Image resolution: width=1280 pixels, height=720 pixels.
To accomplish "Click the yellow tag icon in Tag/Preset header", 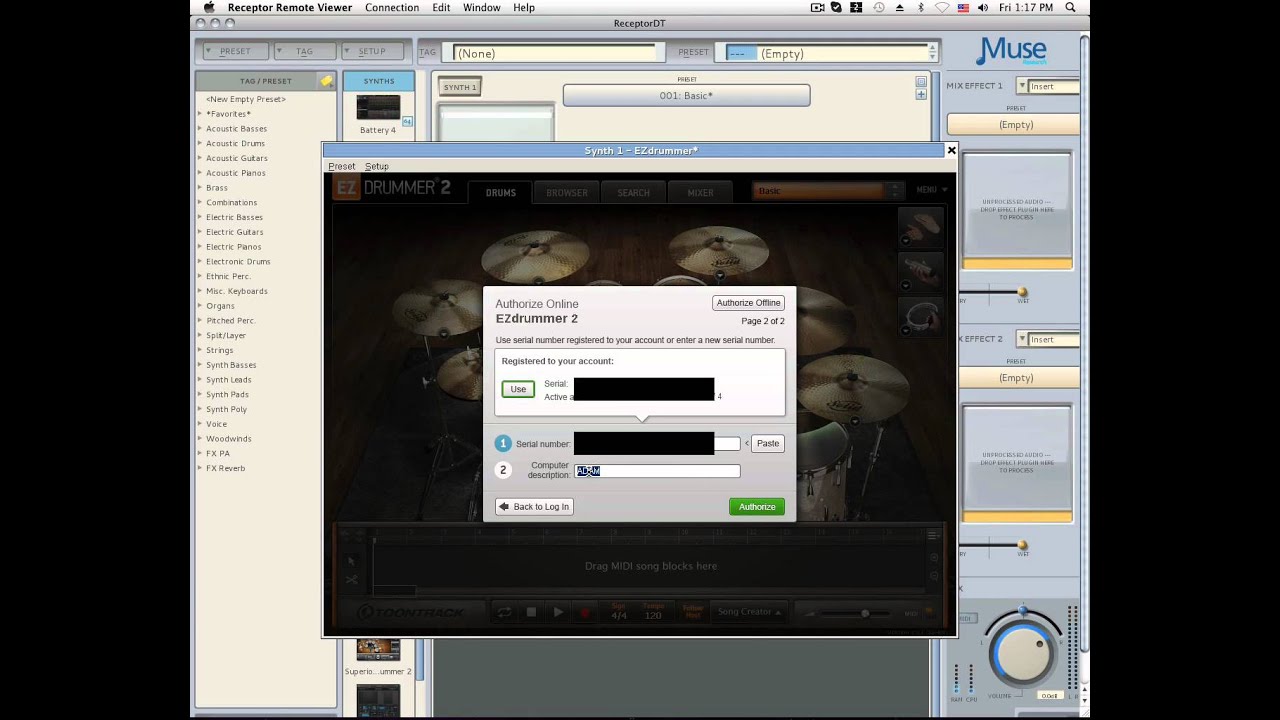I will tap(326, 81).
